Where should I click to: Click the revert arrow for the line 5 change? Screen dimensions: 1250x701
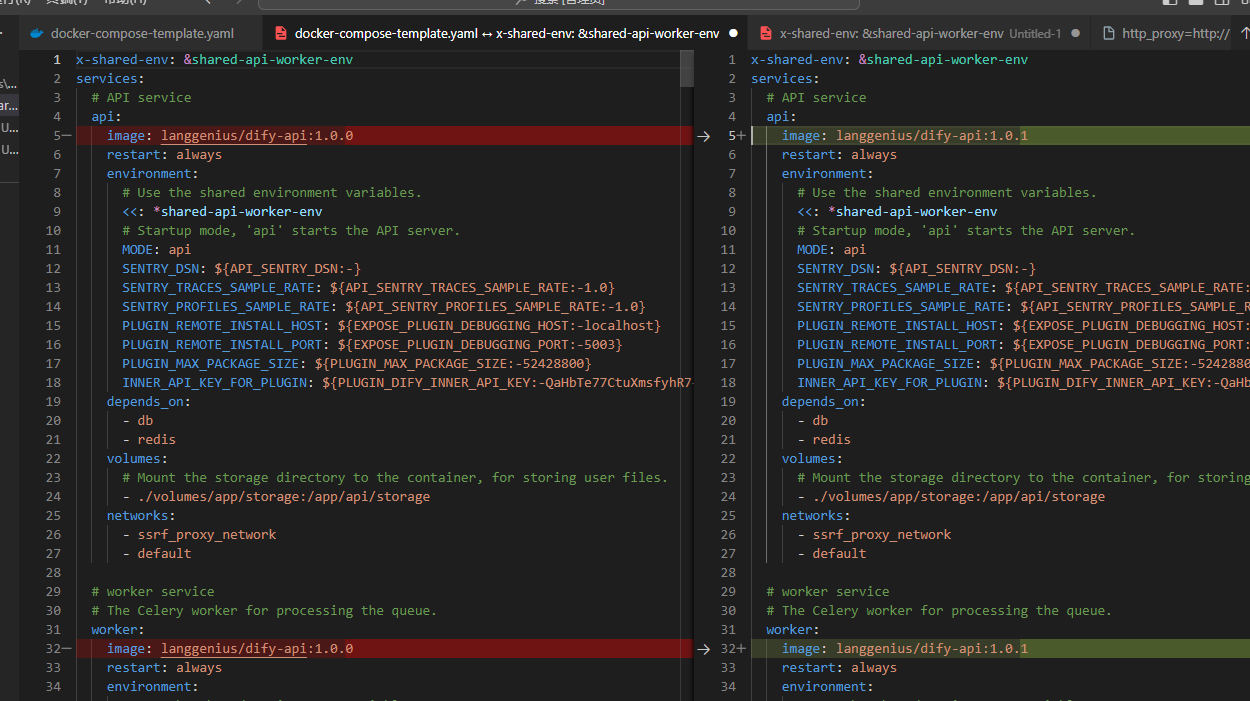tap(703, 136)
